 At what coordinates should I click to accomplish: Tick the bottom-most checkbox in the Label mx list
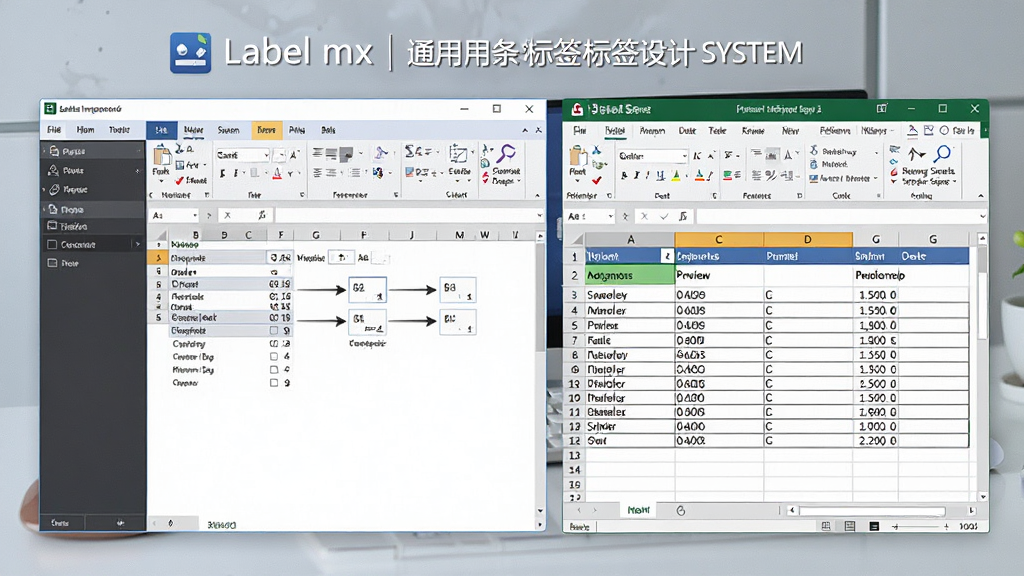[x=274, y=383]
